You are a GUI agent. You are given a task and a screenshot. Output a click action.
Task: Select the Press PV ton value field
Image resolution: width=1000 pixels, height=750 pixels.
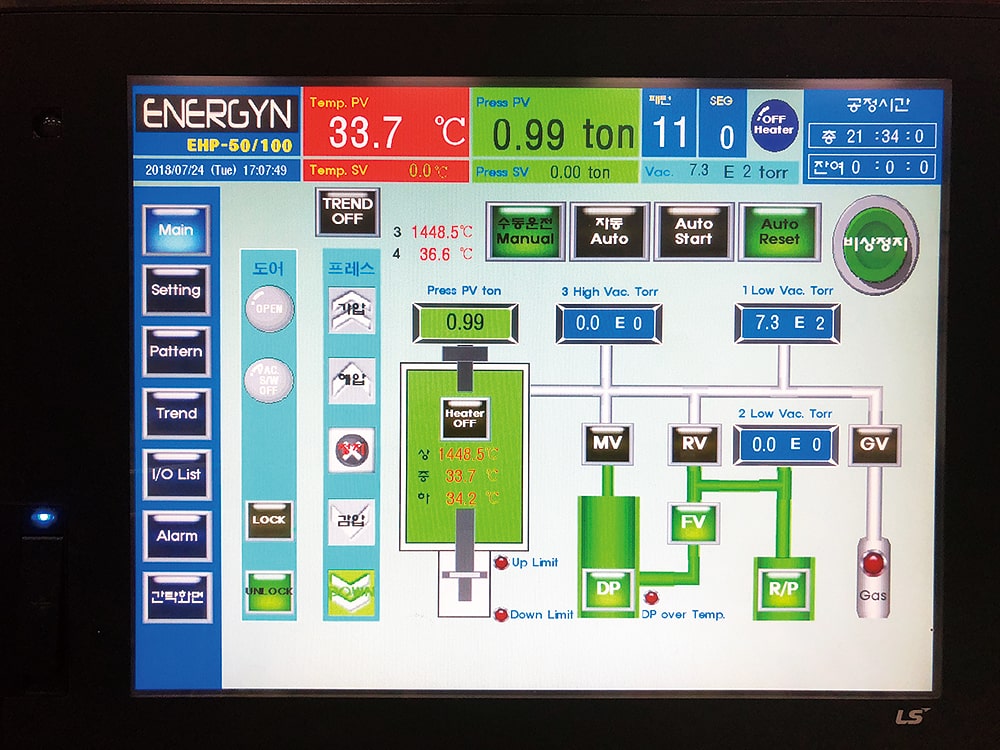click(x=466, y=323)
